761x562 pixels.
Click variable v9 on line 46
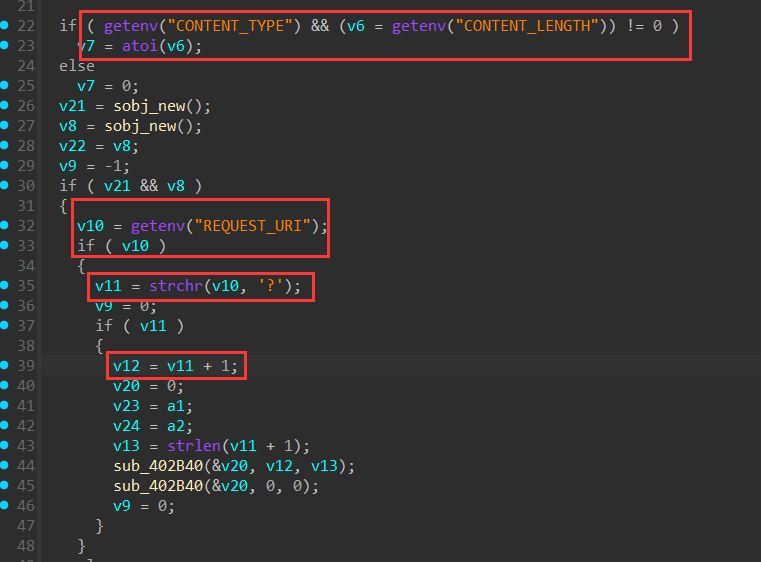(x=122, y=506)
